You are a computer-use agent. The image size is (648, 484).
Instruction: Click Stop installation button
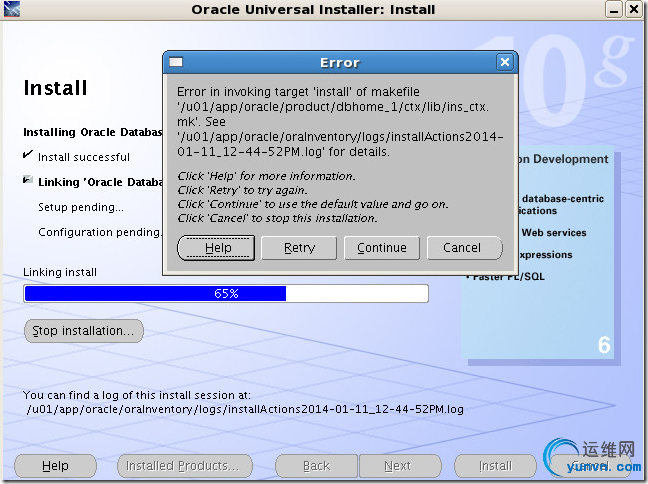(x=83, y=331)
